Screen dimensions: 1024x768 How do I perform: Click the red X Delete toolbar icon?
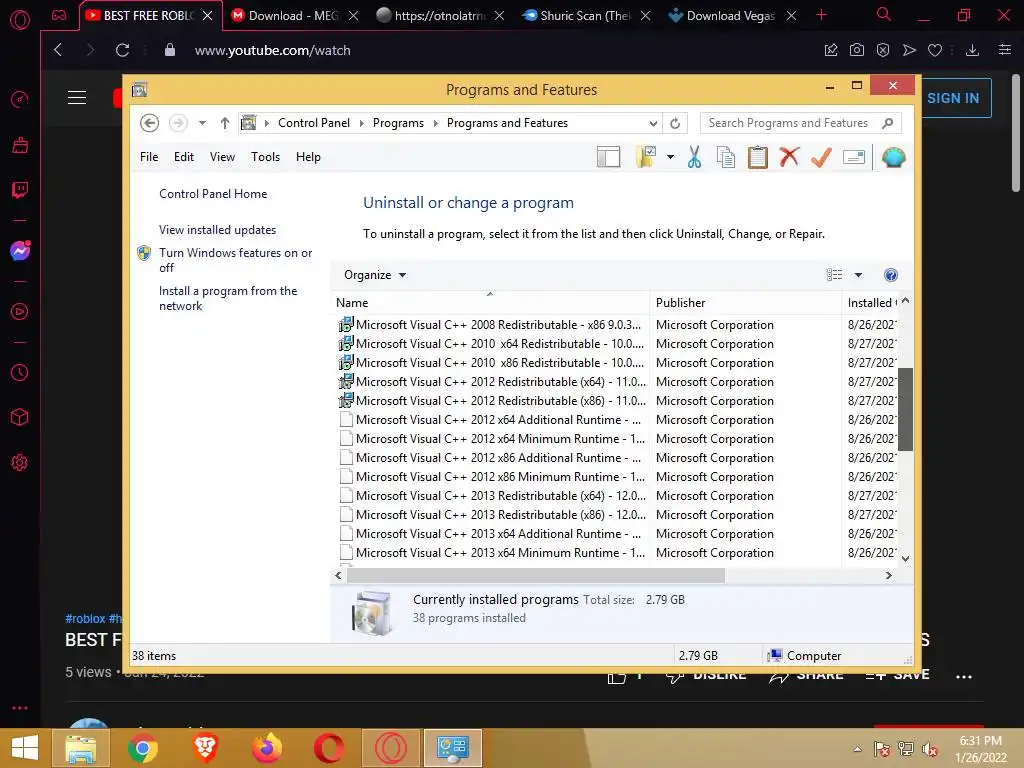789,157
